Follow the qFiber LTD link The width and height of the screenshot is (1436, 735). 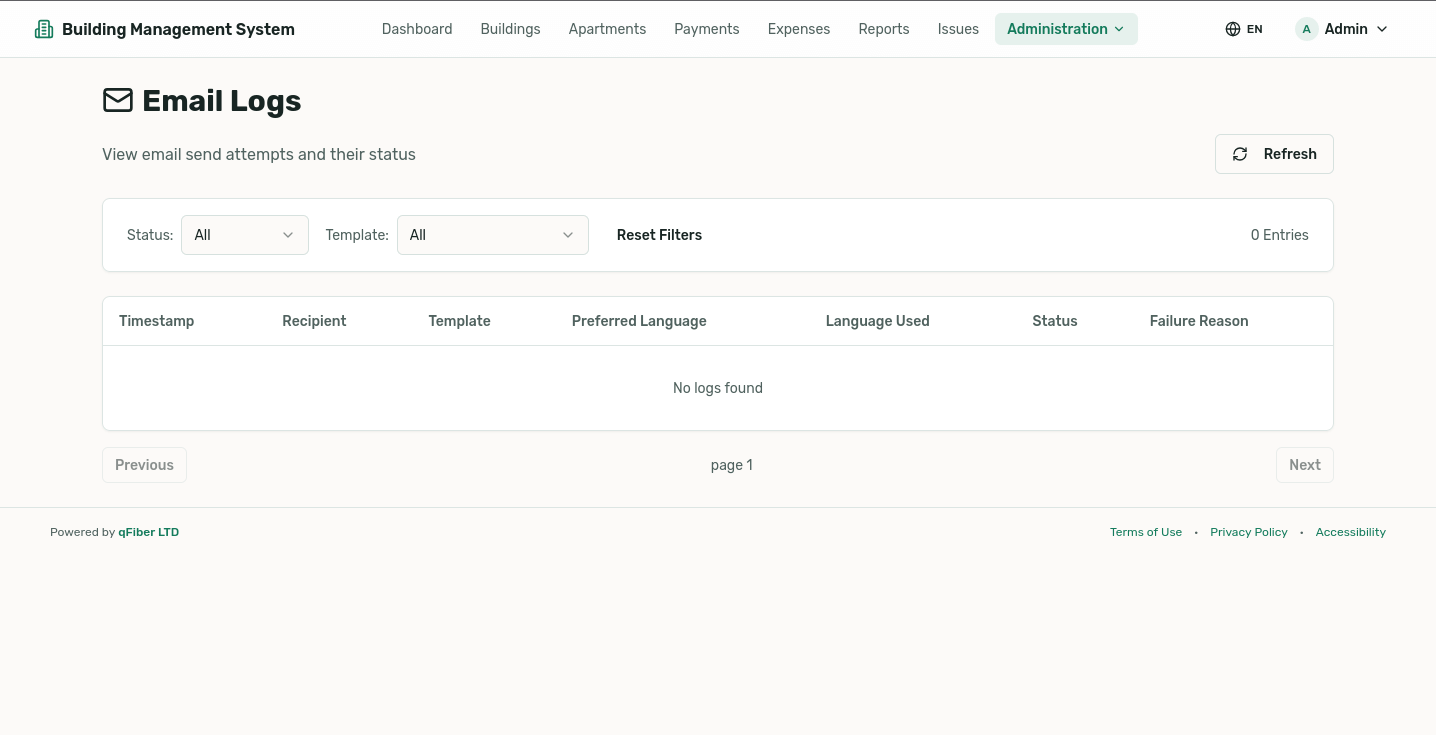pyautogui.click(x=148, y=532)
